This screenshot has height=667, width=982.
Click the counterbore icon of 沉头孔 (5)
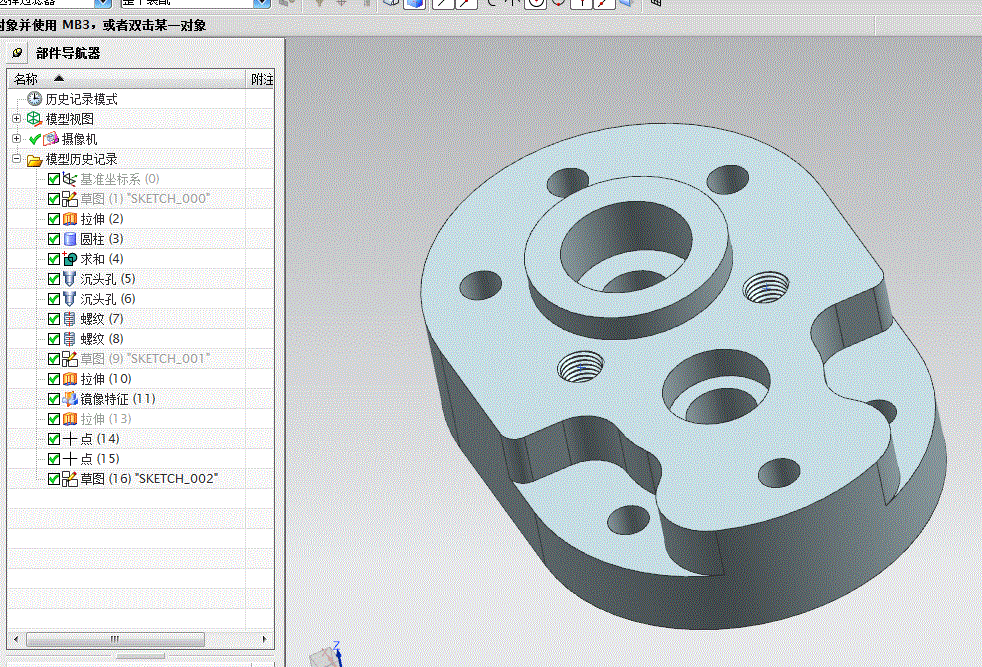pos(70,279)
